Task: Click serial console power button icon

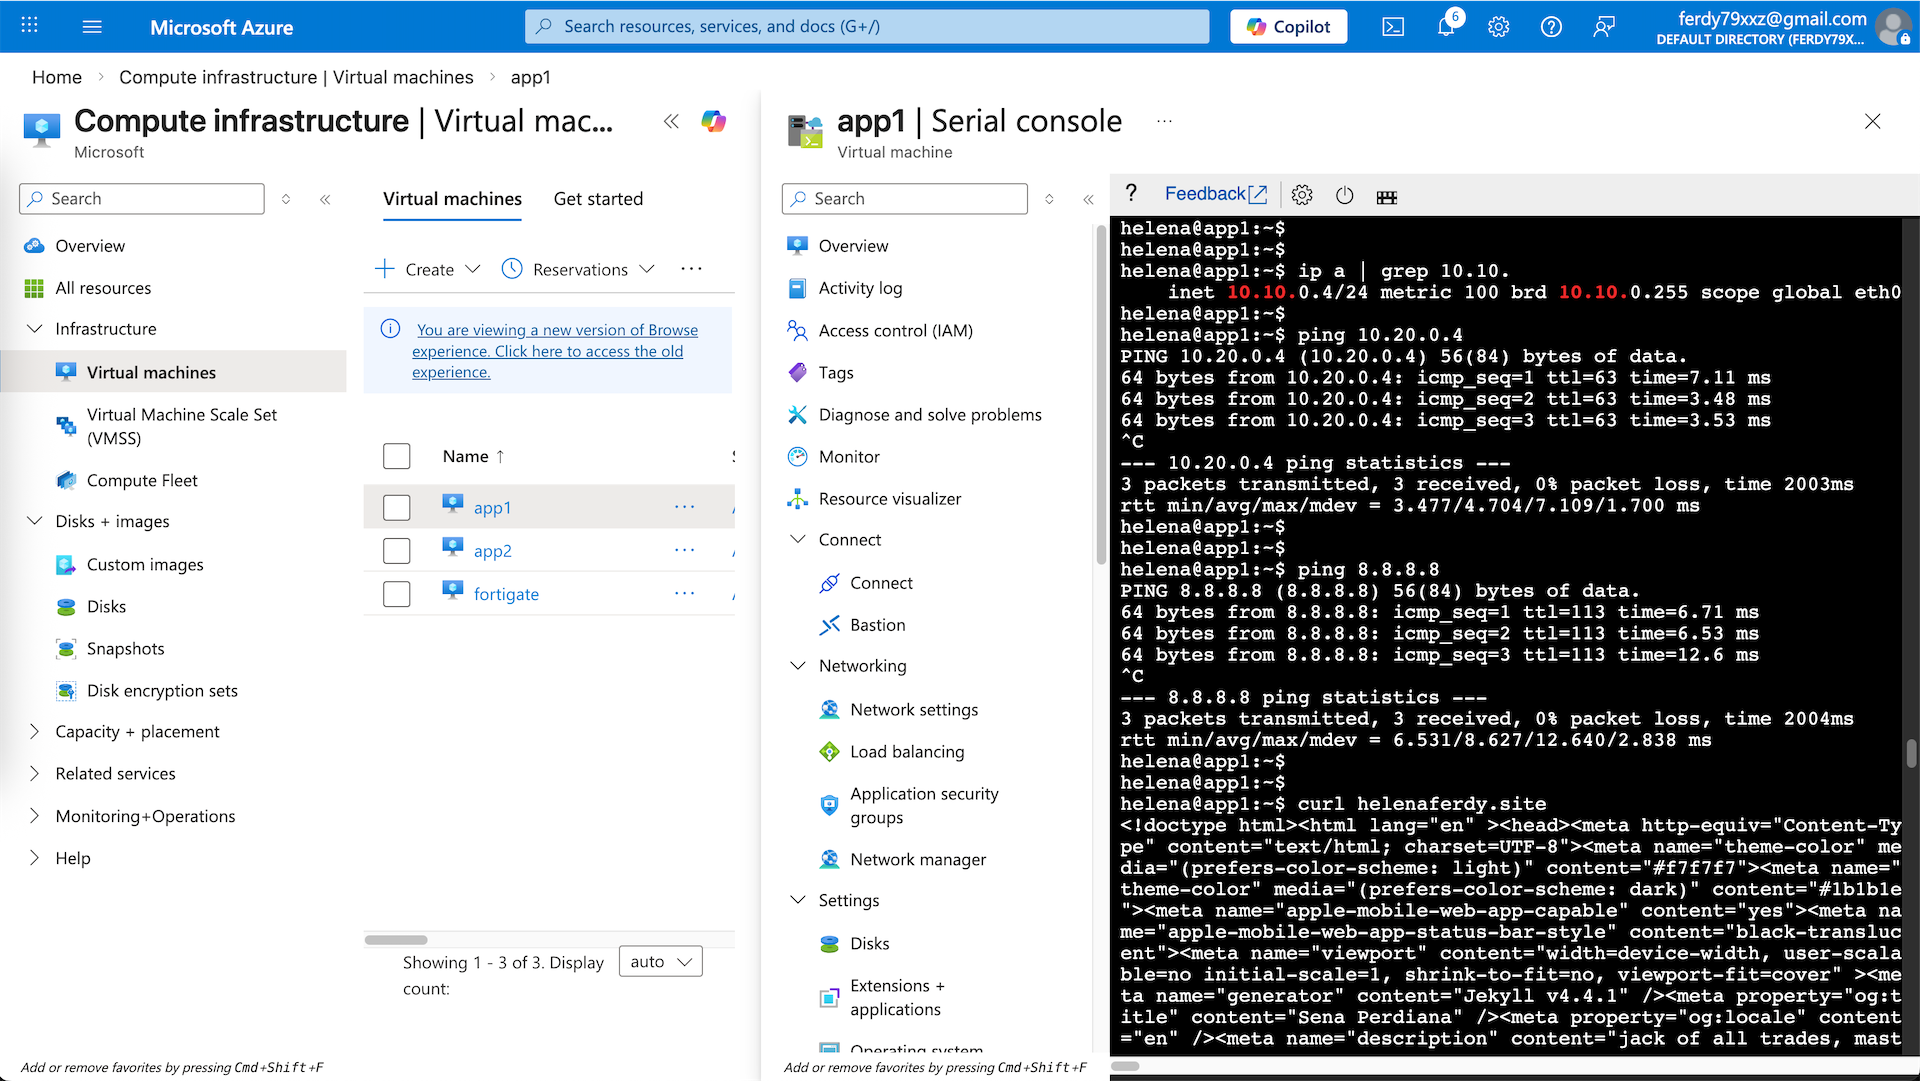Action: pos(1345,195)
